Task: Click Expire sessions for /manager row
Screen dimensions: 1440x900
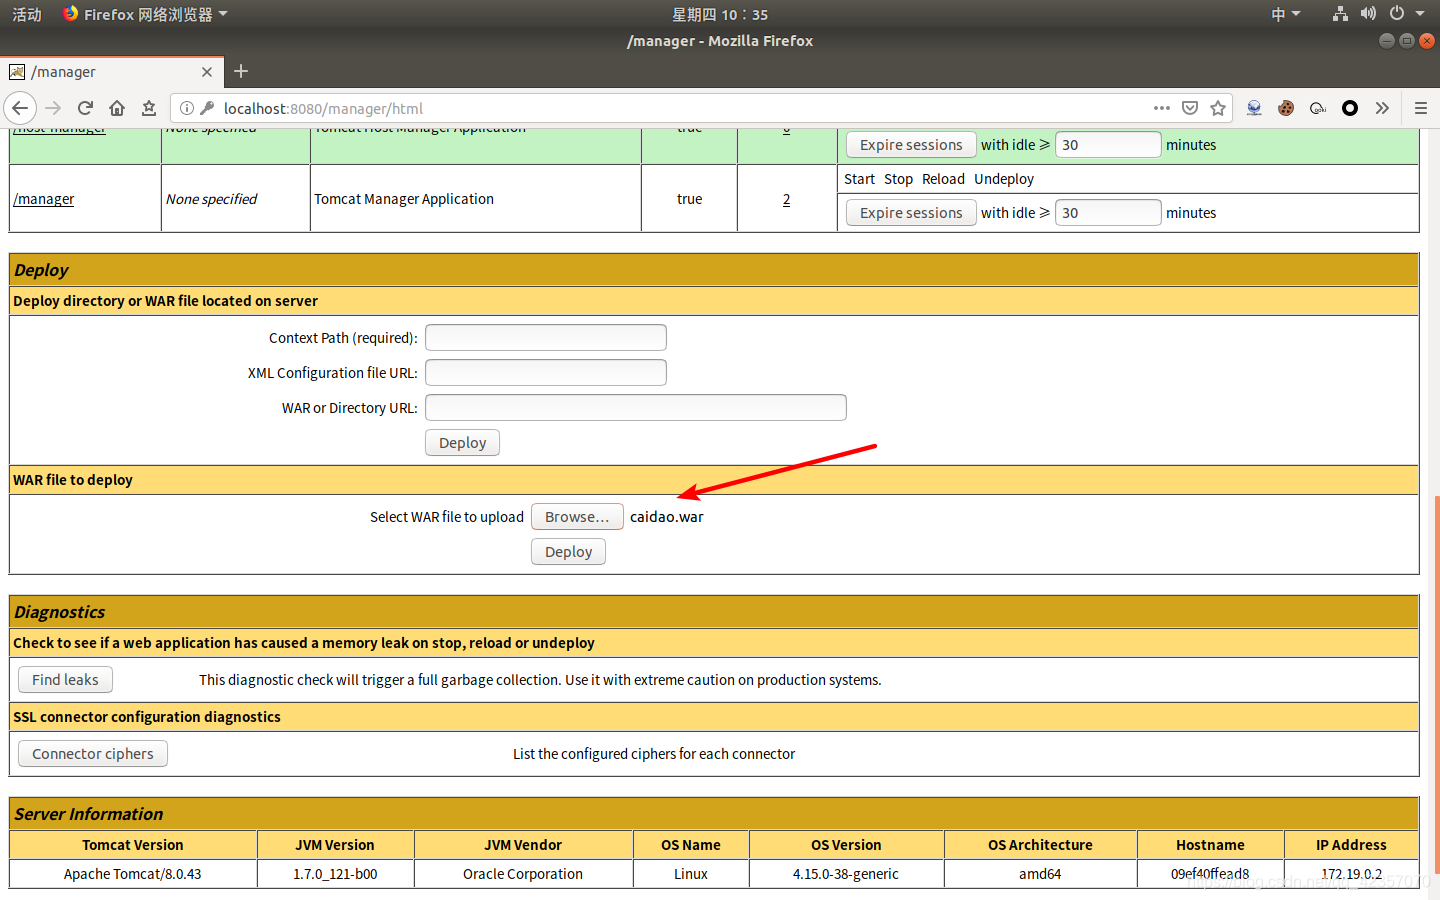Action: pyautogui.click(x=911, y=213)
